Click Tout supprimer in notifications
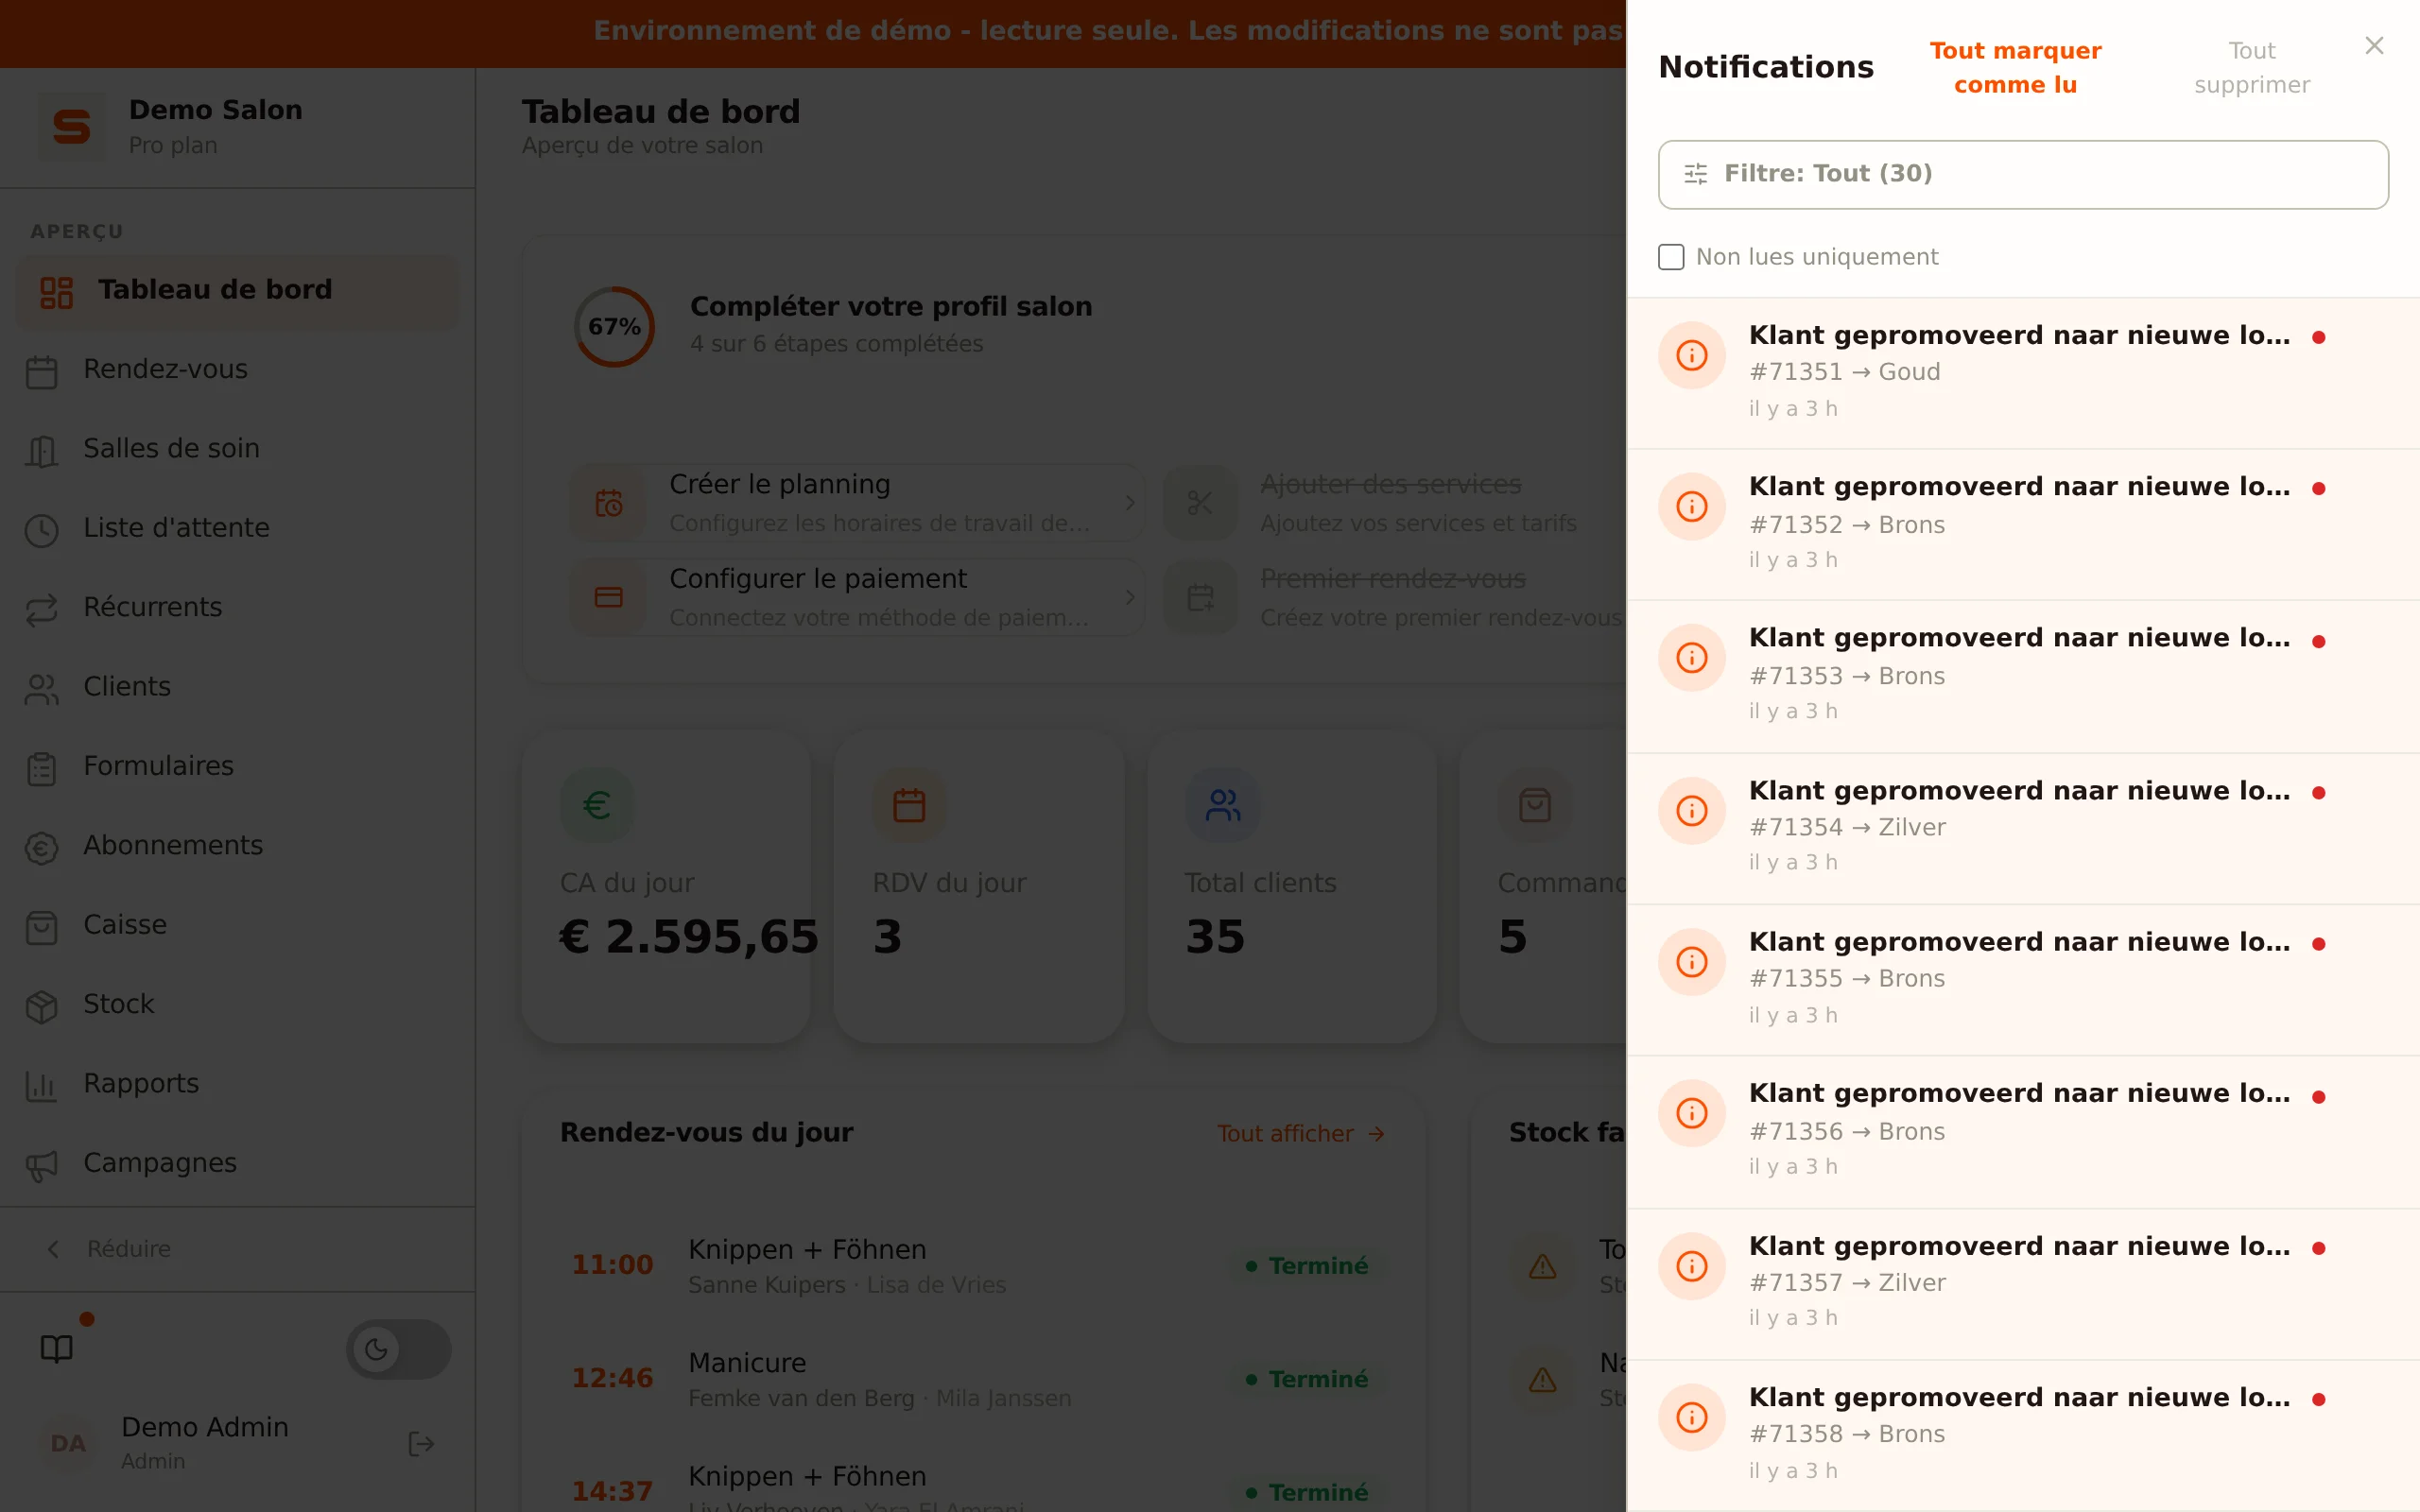The height and width of the screenshot is (1512, 2420). click(2252, 67)
